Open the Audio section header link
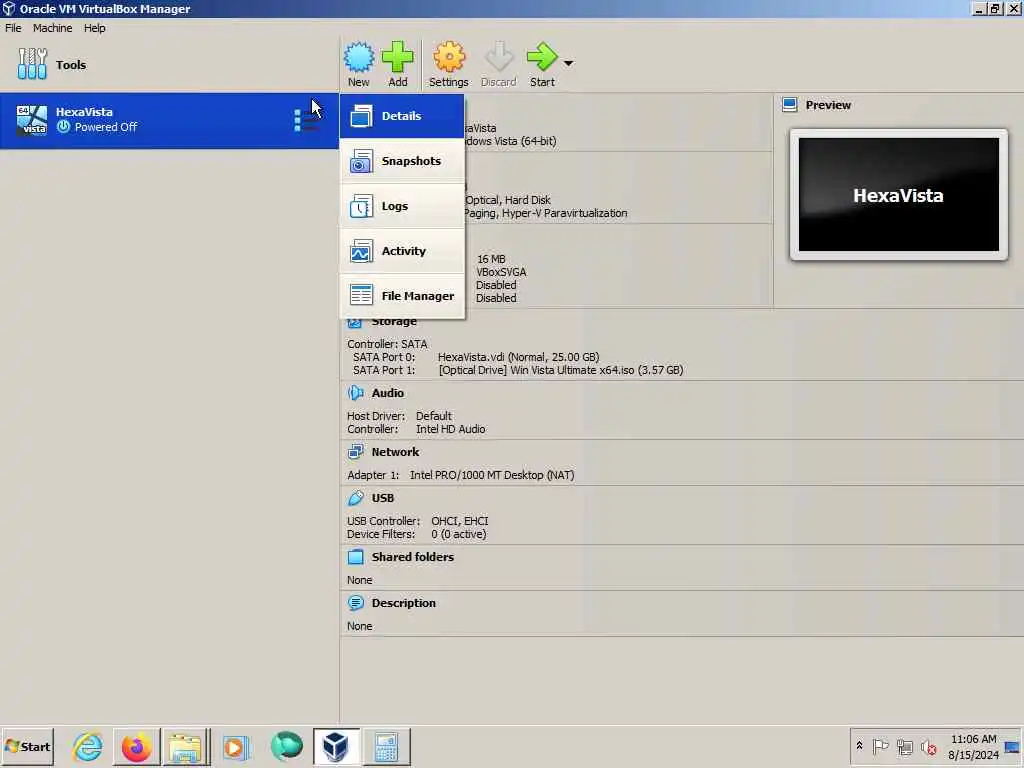Image resolution: width=1024 pixels, height=768 pixels. tap(387, 393)
